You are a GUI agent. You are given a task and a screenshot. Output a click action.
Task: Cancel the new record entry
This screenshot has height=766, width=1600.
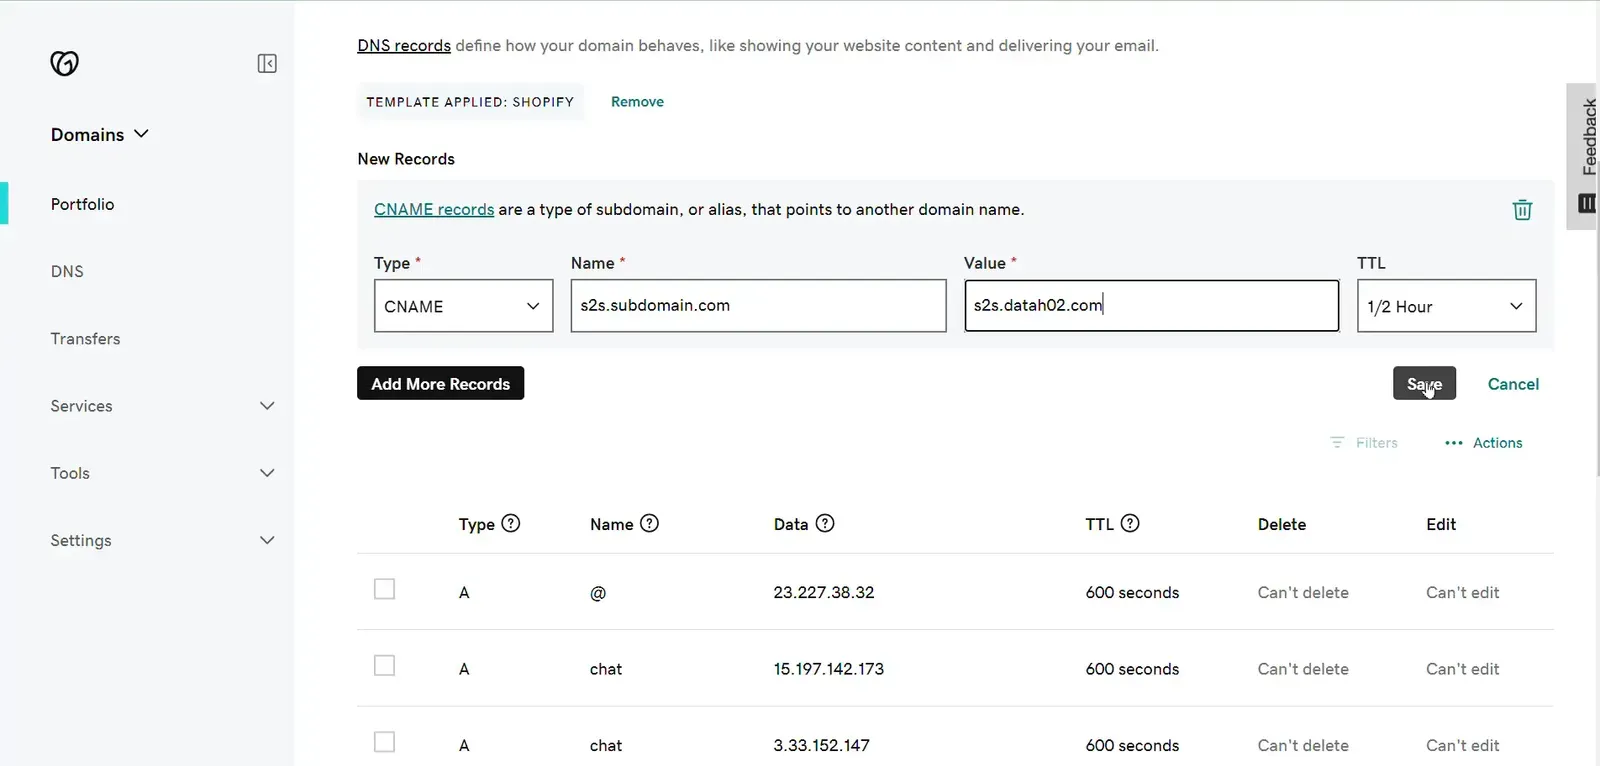(x=1513, y=384)
